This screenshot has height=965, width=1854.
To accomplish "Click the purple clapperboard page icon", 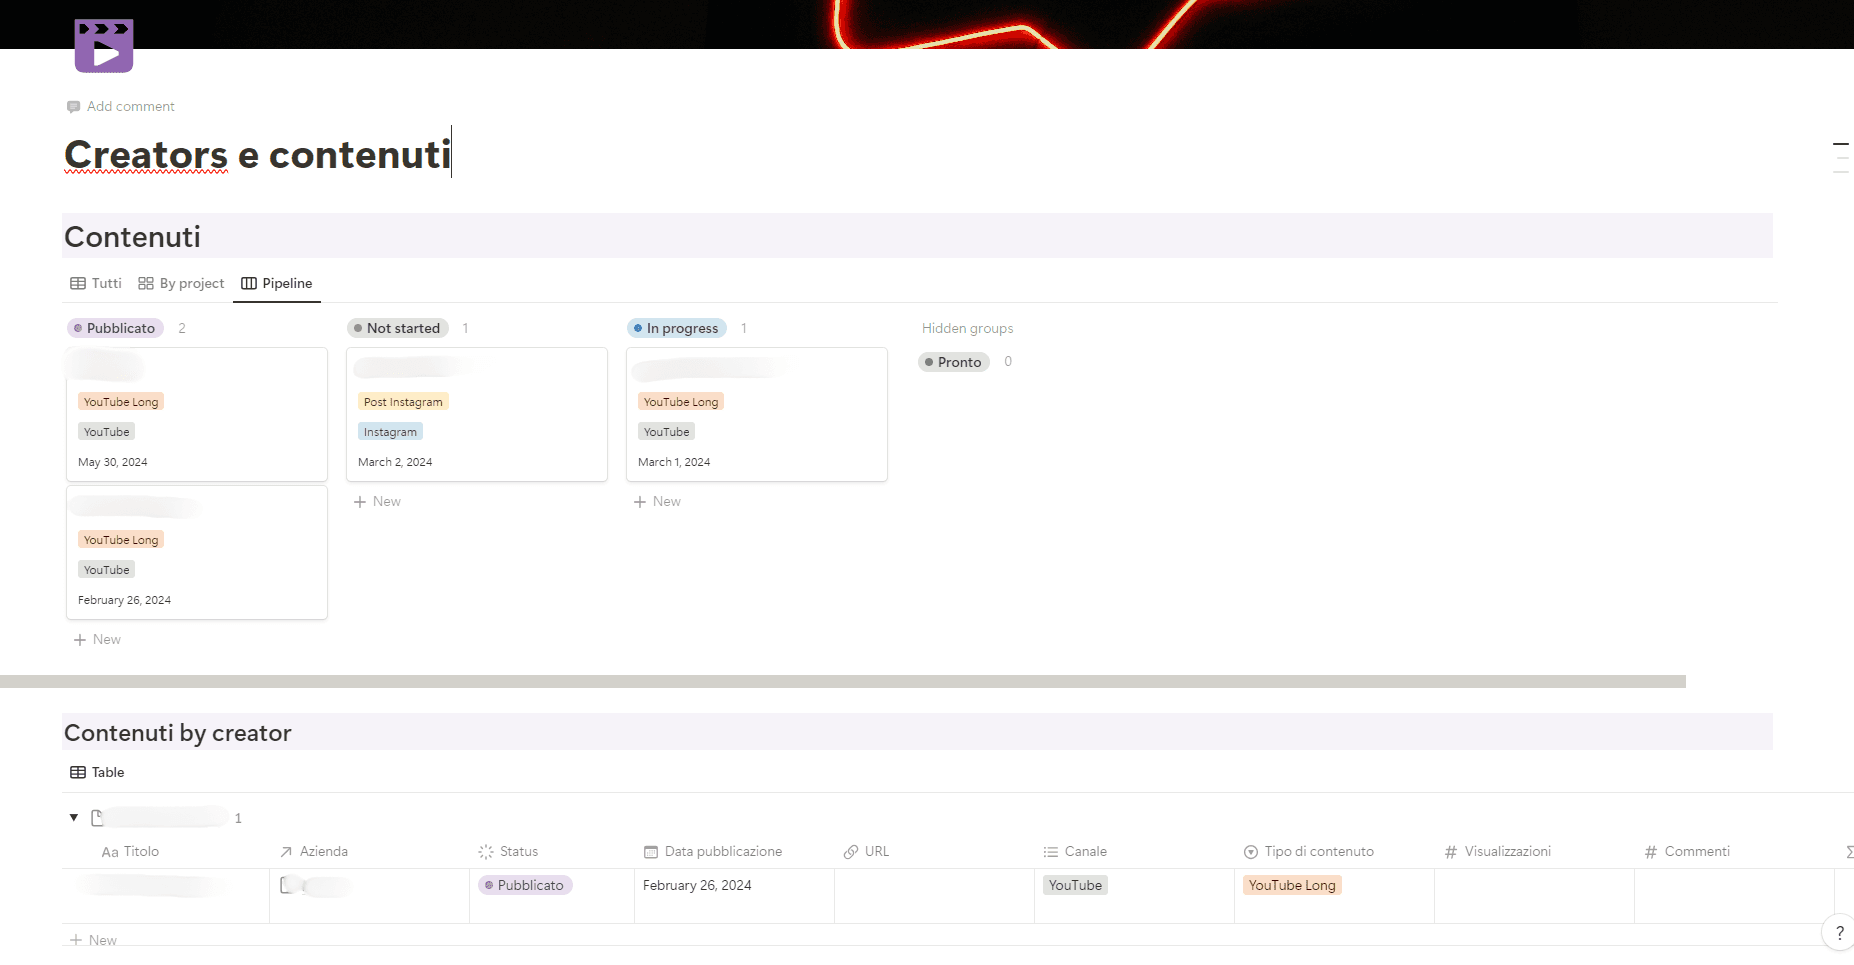I will coord(104,44).
